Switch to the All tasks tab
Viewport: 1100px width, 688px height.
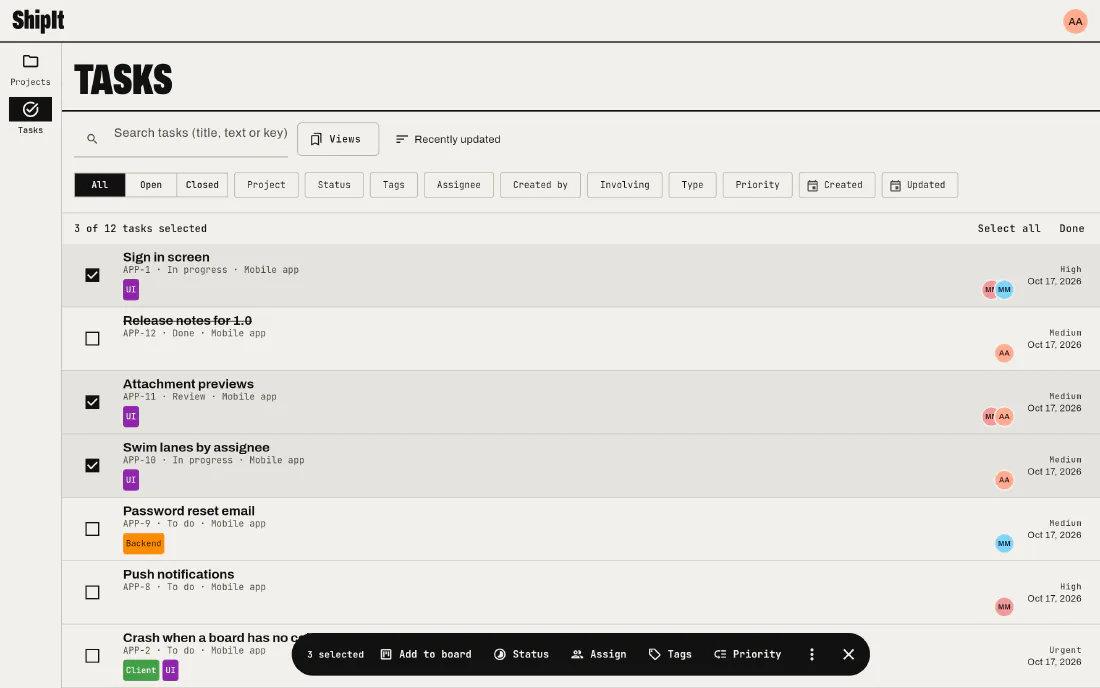(x=100, y=185)
